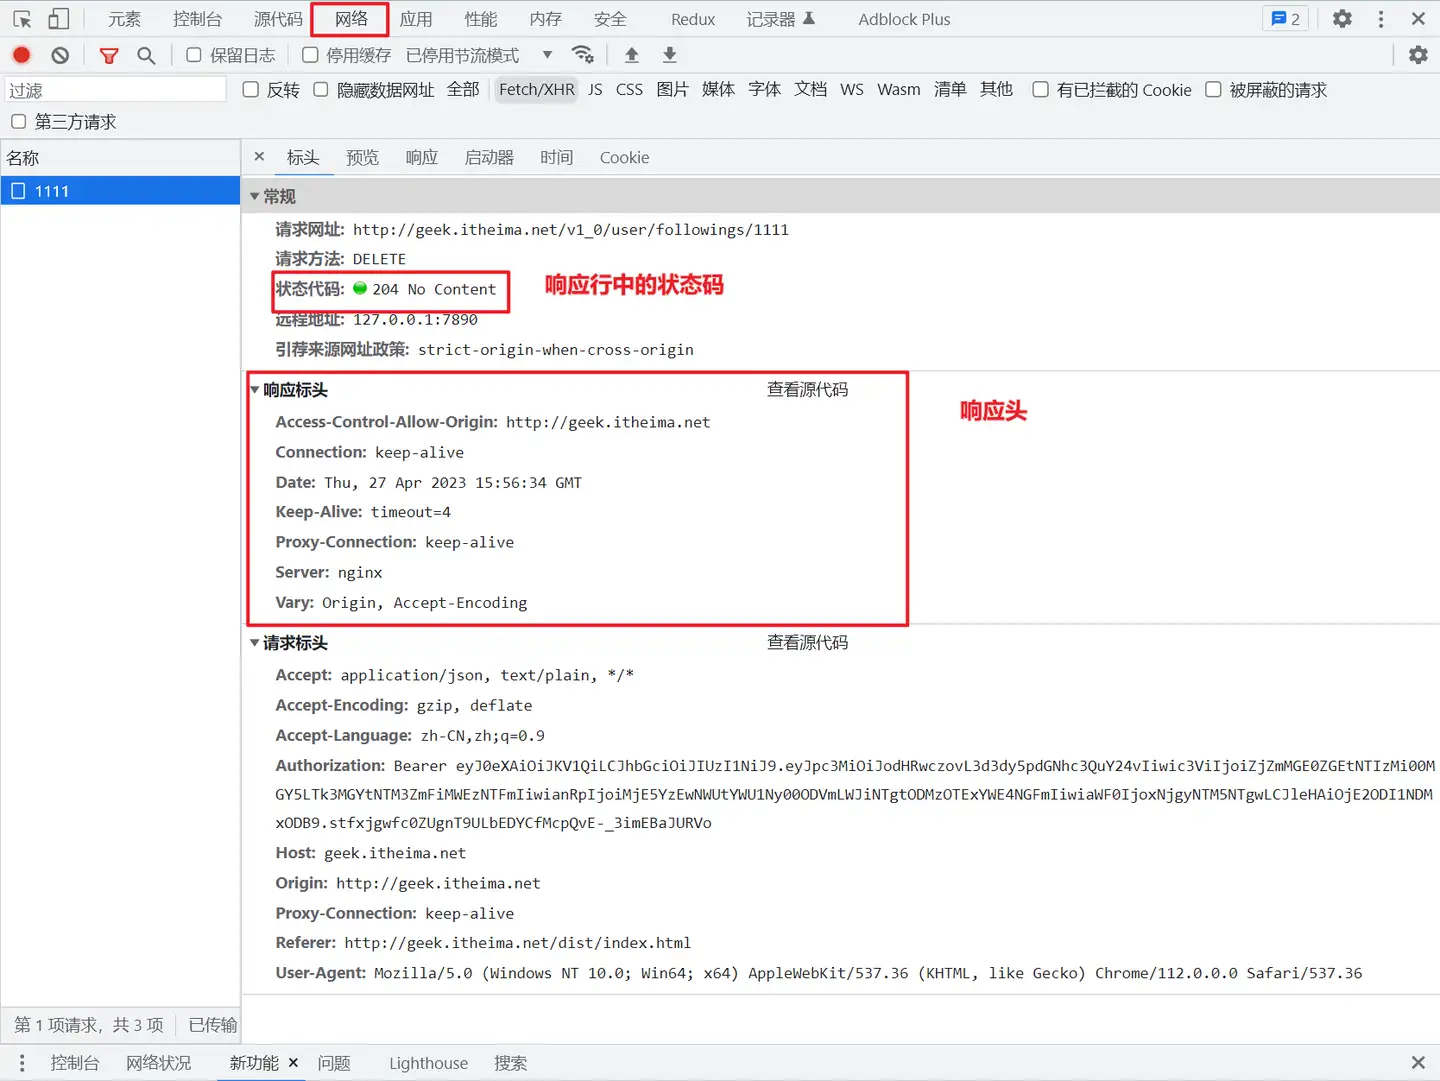Close the What's New drawer tab
Image resolution: width=1440 pixels, height=1081 pixels.
293,1063
